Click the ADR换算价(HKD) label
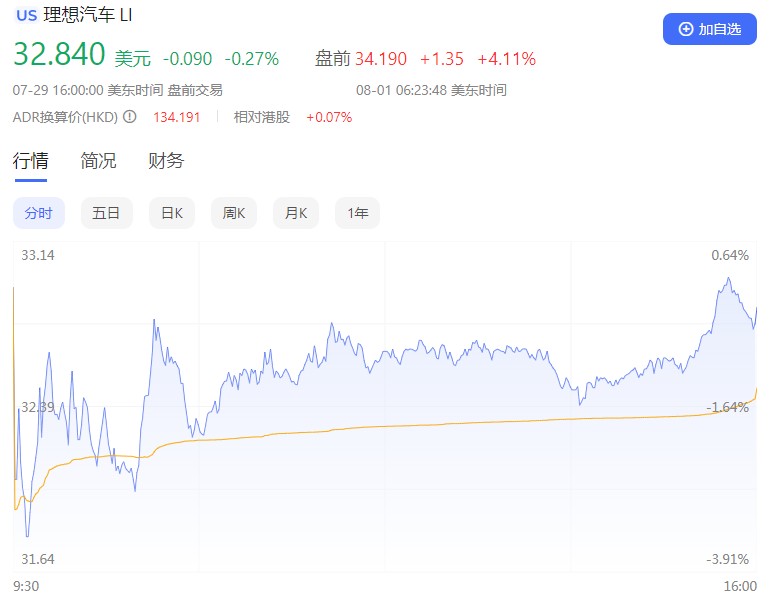This screenshot has width=777, height=602. [x=65, y=117]
